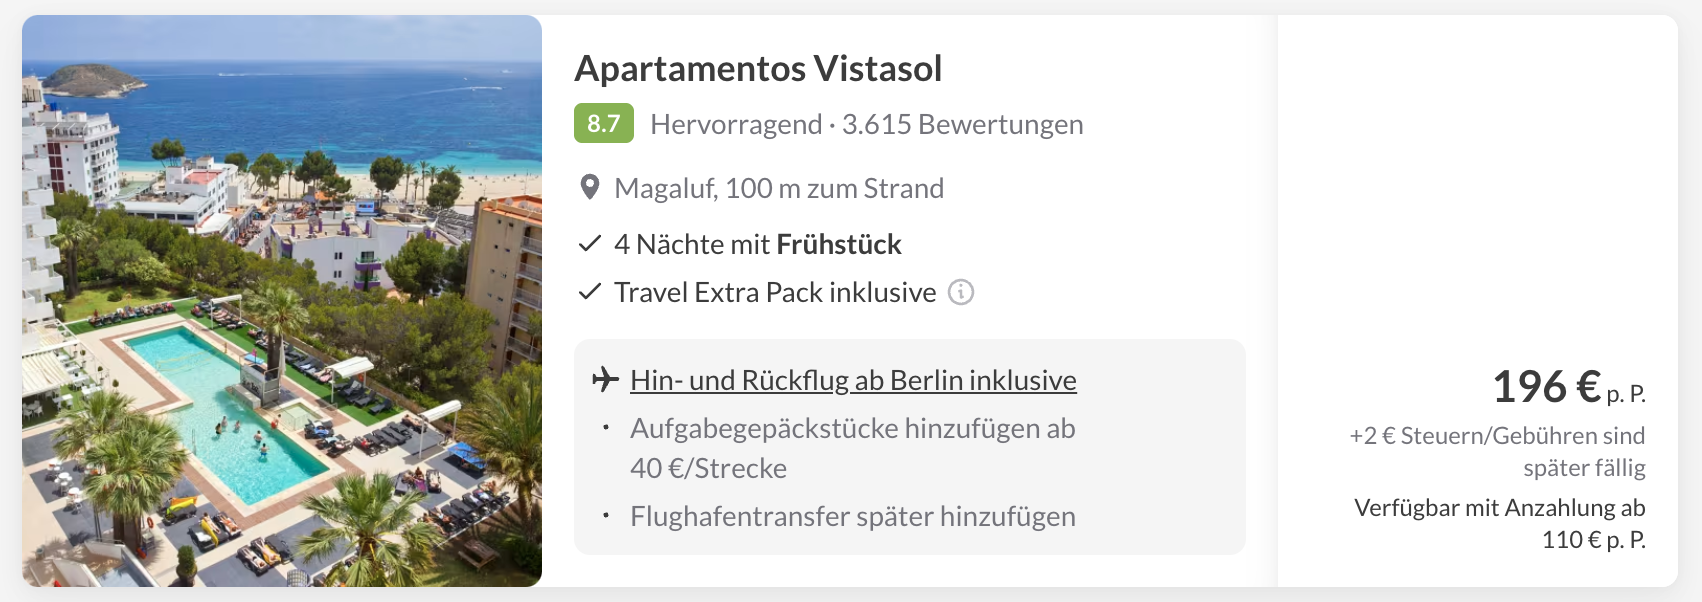This screenshot has width=1702, height=602.
Task: Click the +2 € Steuern/Gebühren note
Action: tap(1497, 451)
